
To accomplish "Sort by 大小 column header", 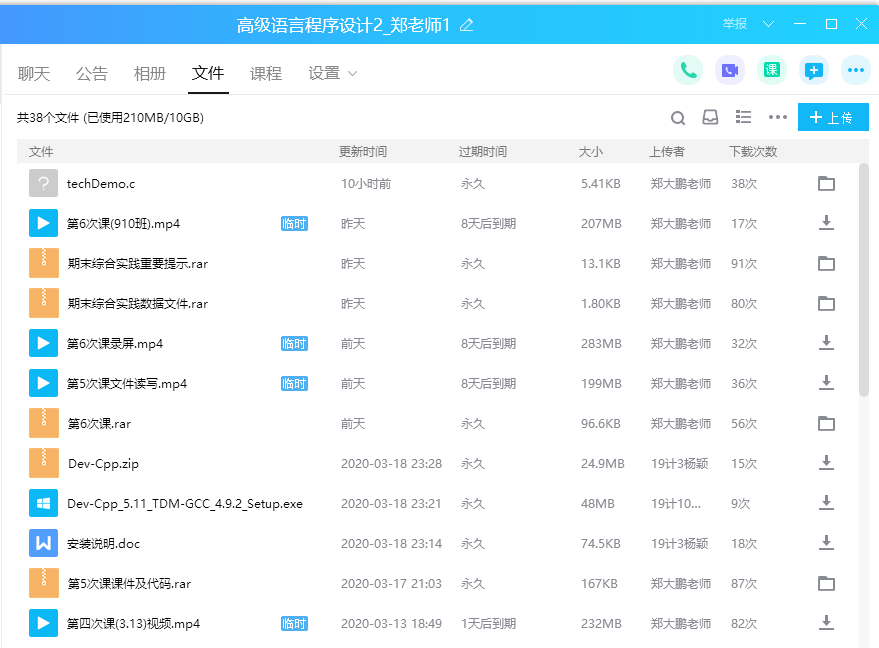I will 591,151.
